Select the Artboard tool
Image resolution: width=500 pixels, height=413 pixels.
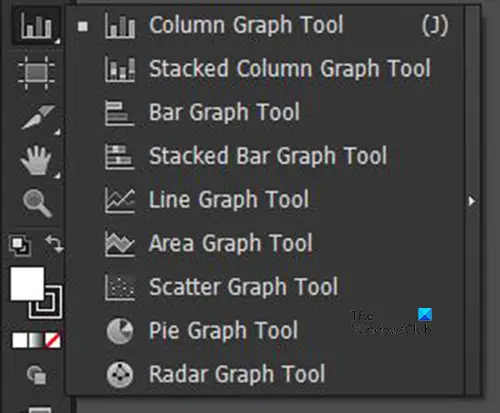[36, 72]
